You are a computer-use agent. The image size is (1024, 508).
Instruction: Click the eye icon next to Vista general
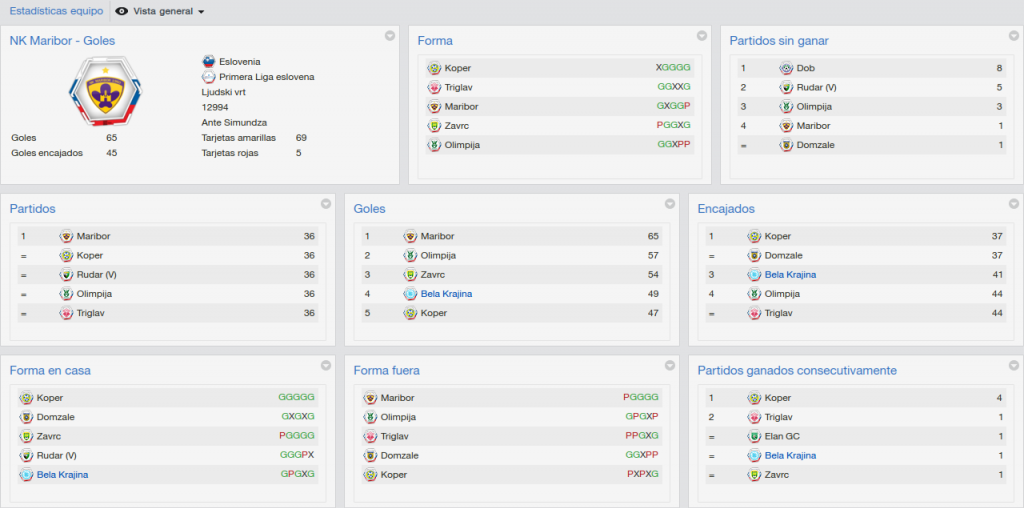click(x=121, y=11)
